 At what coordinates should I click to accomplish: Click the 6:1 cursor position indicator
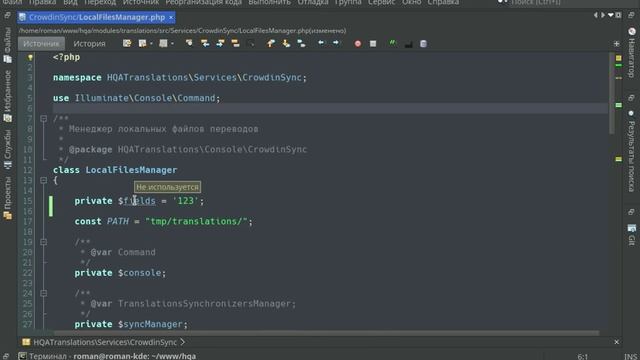point(582,357)
